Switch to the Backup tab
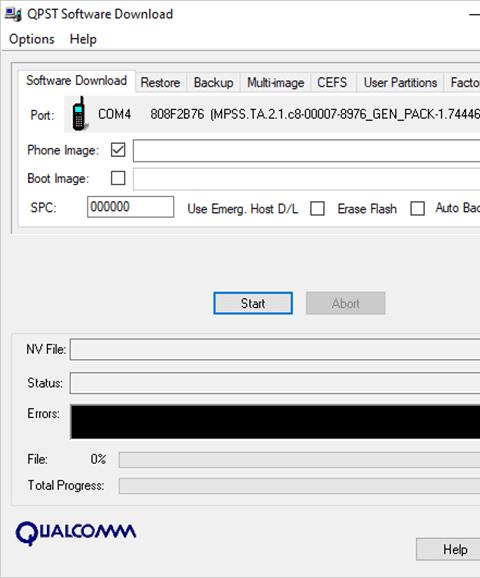The height and width of the screenshot is (578, 480). click(x=213, y=83)
